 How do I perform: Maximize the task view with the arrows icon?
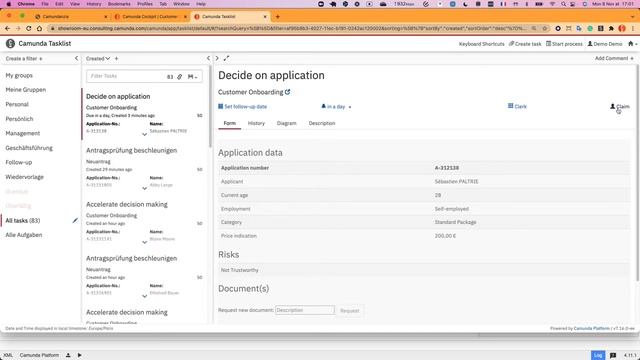pyautogui.click(x=227, y=58)
